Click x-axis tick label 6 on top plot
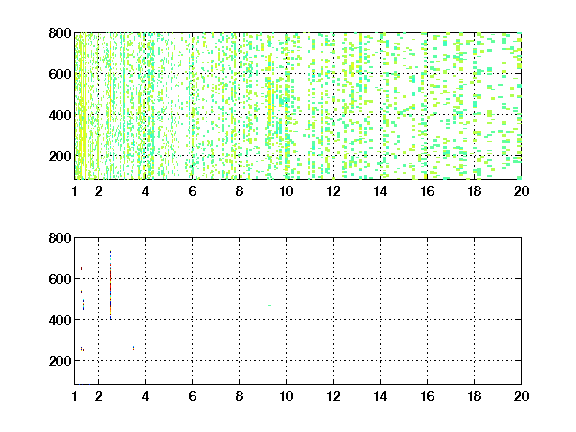 (192, 191)
